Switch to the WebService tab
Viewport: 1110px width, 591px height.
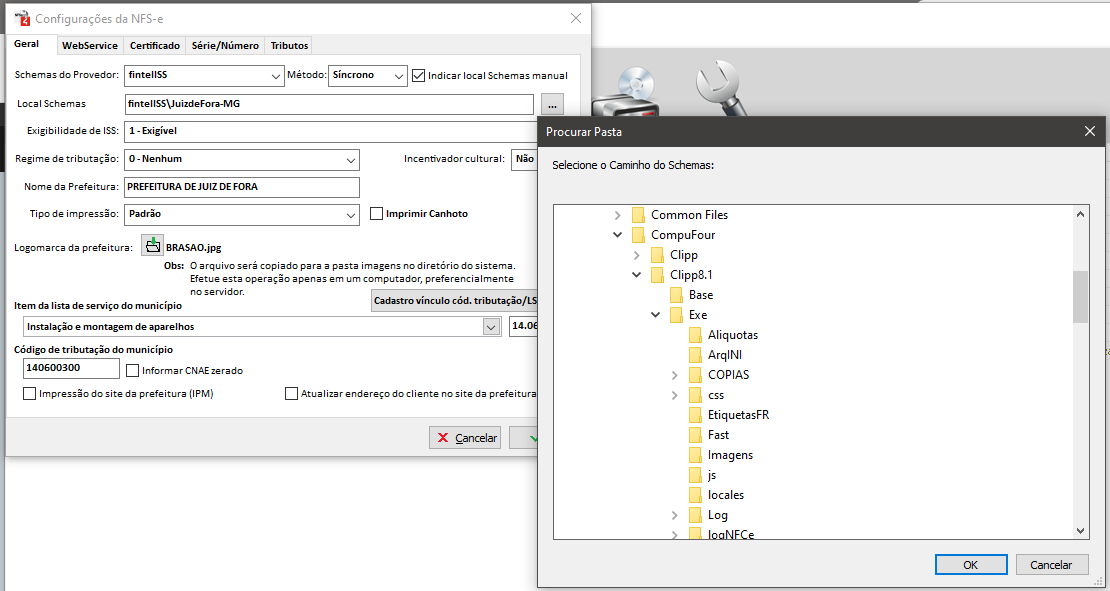(x=89, y=45)
